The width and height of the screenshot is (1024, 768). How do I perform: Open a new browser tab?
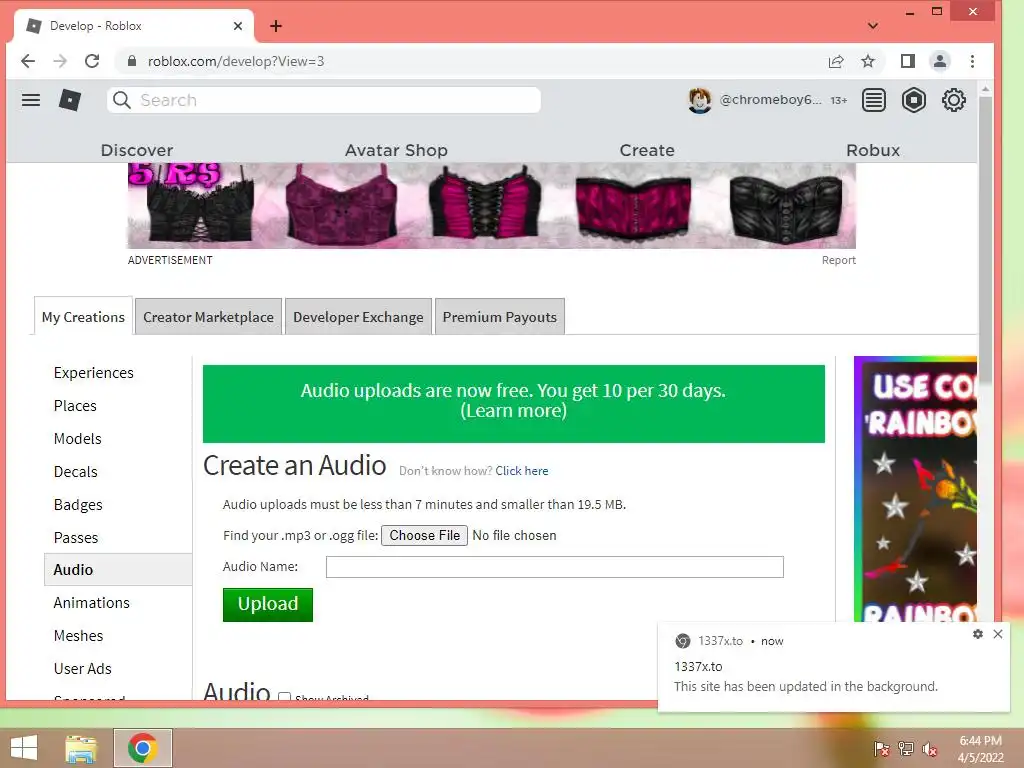point(276,26)
